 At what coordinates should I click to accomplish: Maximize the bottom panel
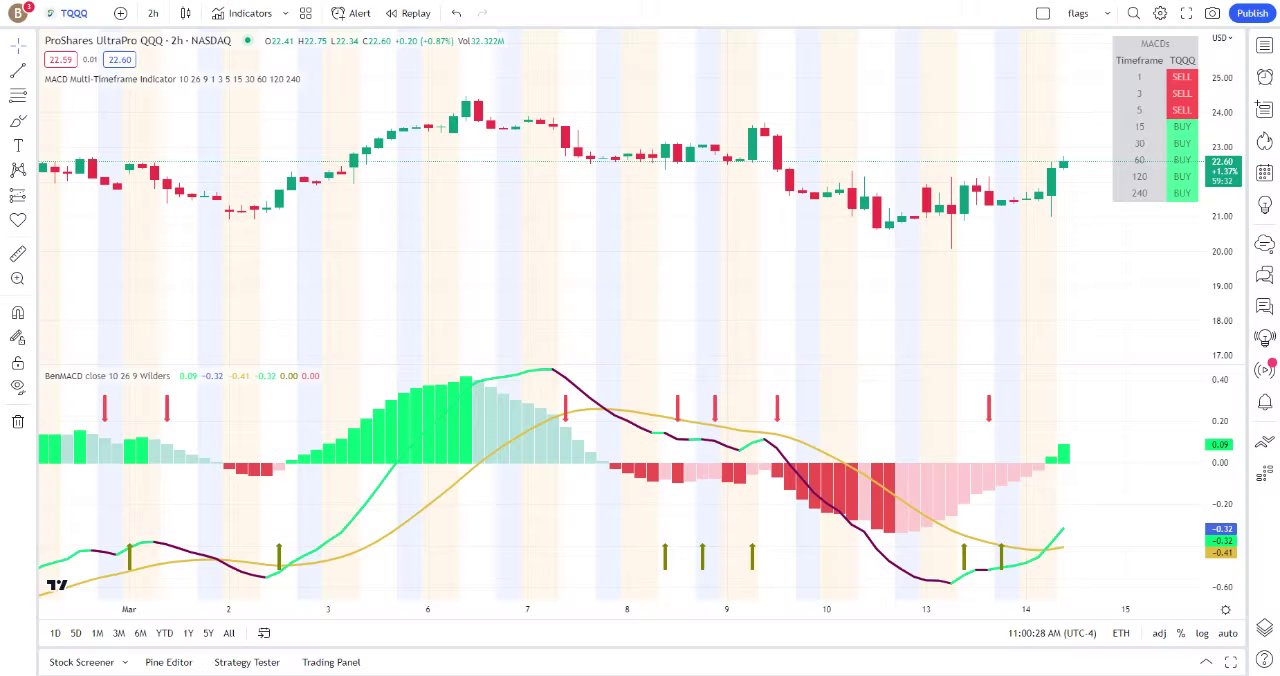(x=1231, y=662)
